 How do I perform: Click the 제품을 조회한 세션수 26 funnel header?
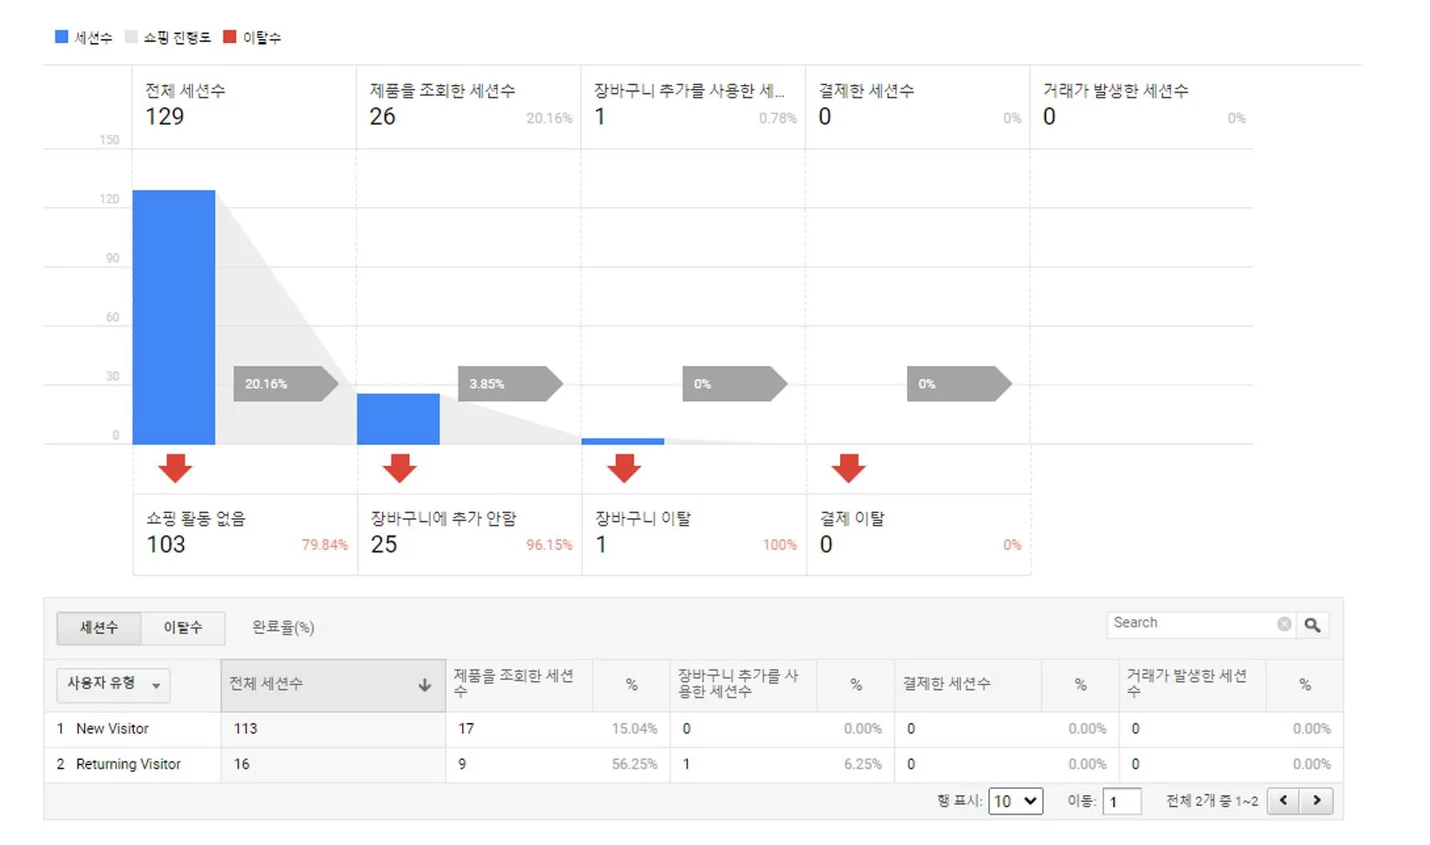pos(468,107)
